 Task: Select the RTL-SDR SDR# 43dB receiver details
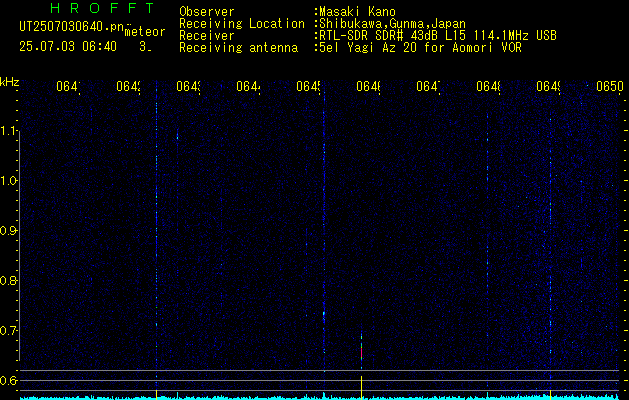438,36
